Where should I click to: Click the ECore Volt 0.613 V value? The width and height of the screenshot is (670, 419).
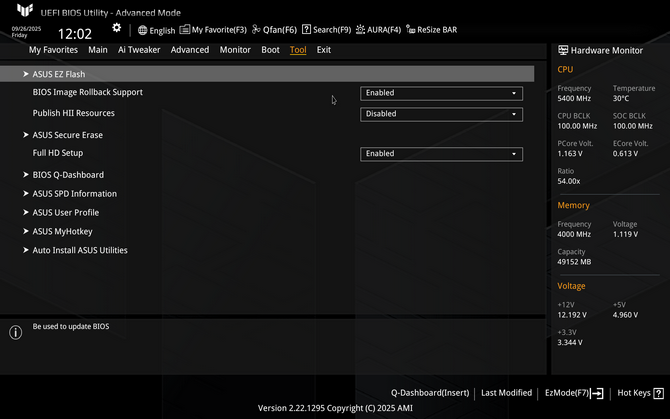click(625, 154)
